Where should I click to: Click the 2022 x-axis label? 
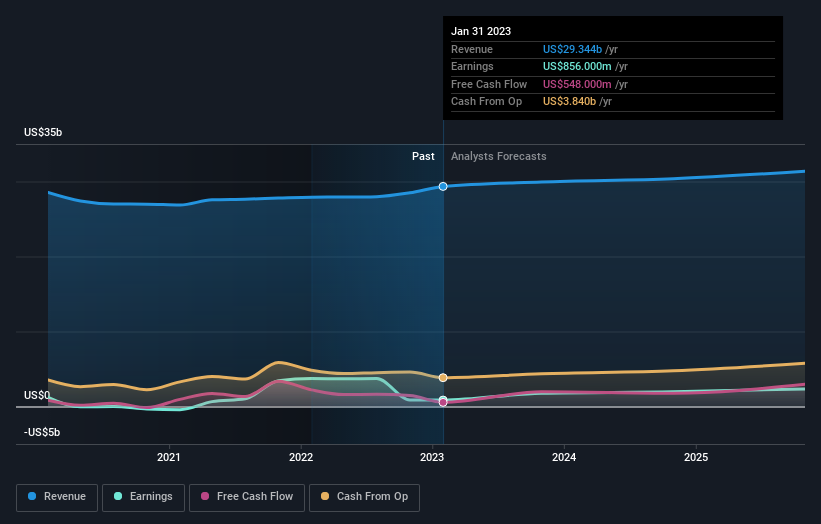coord(301,458)
